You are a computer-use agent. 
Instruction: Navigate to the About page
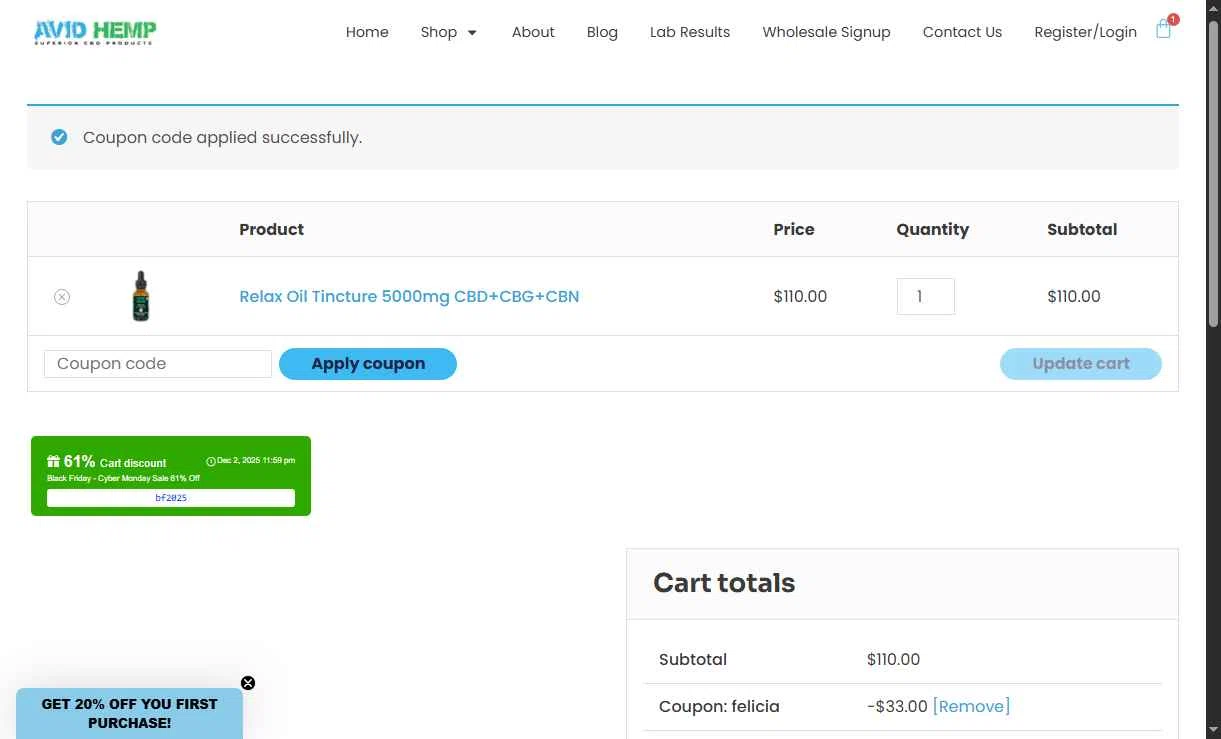[533, 32]
